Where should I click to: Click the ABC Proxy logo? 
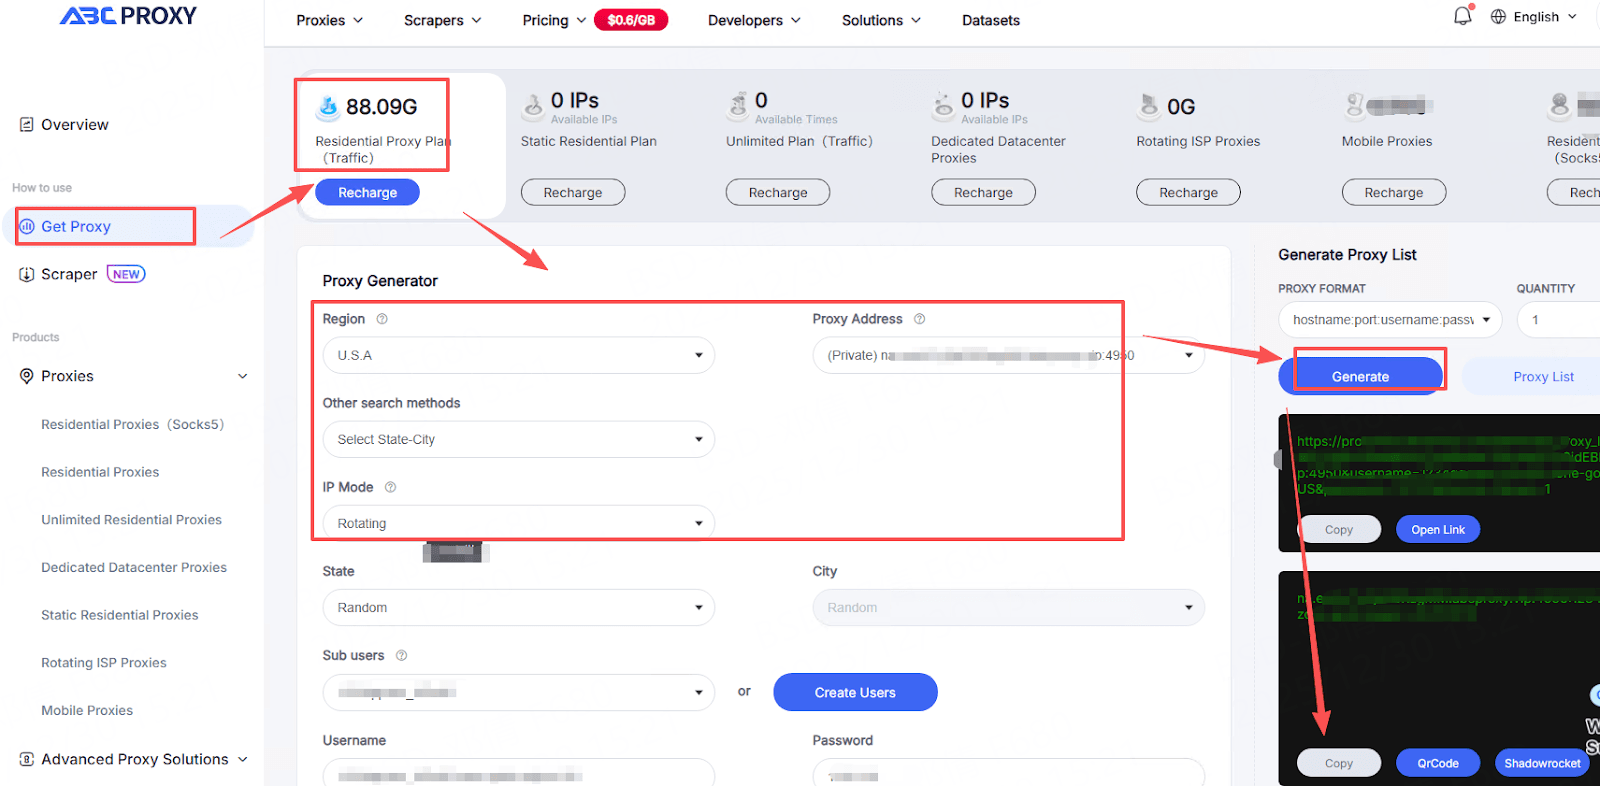tap(128, 16)
